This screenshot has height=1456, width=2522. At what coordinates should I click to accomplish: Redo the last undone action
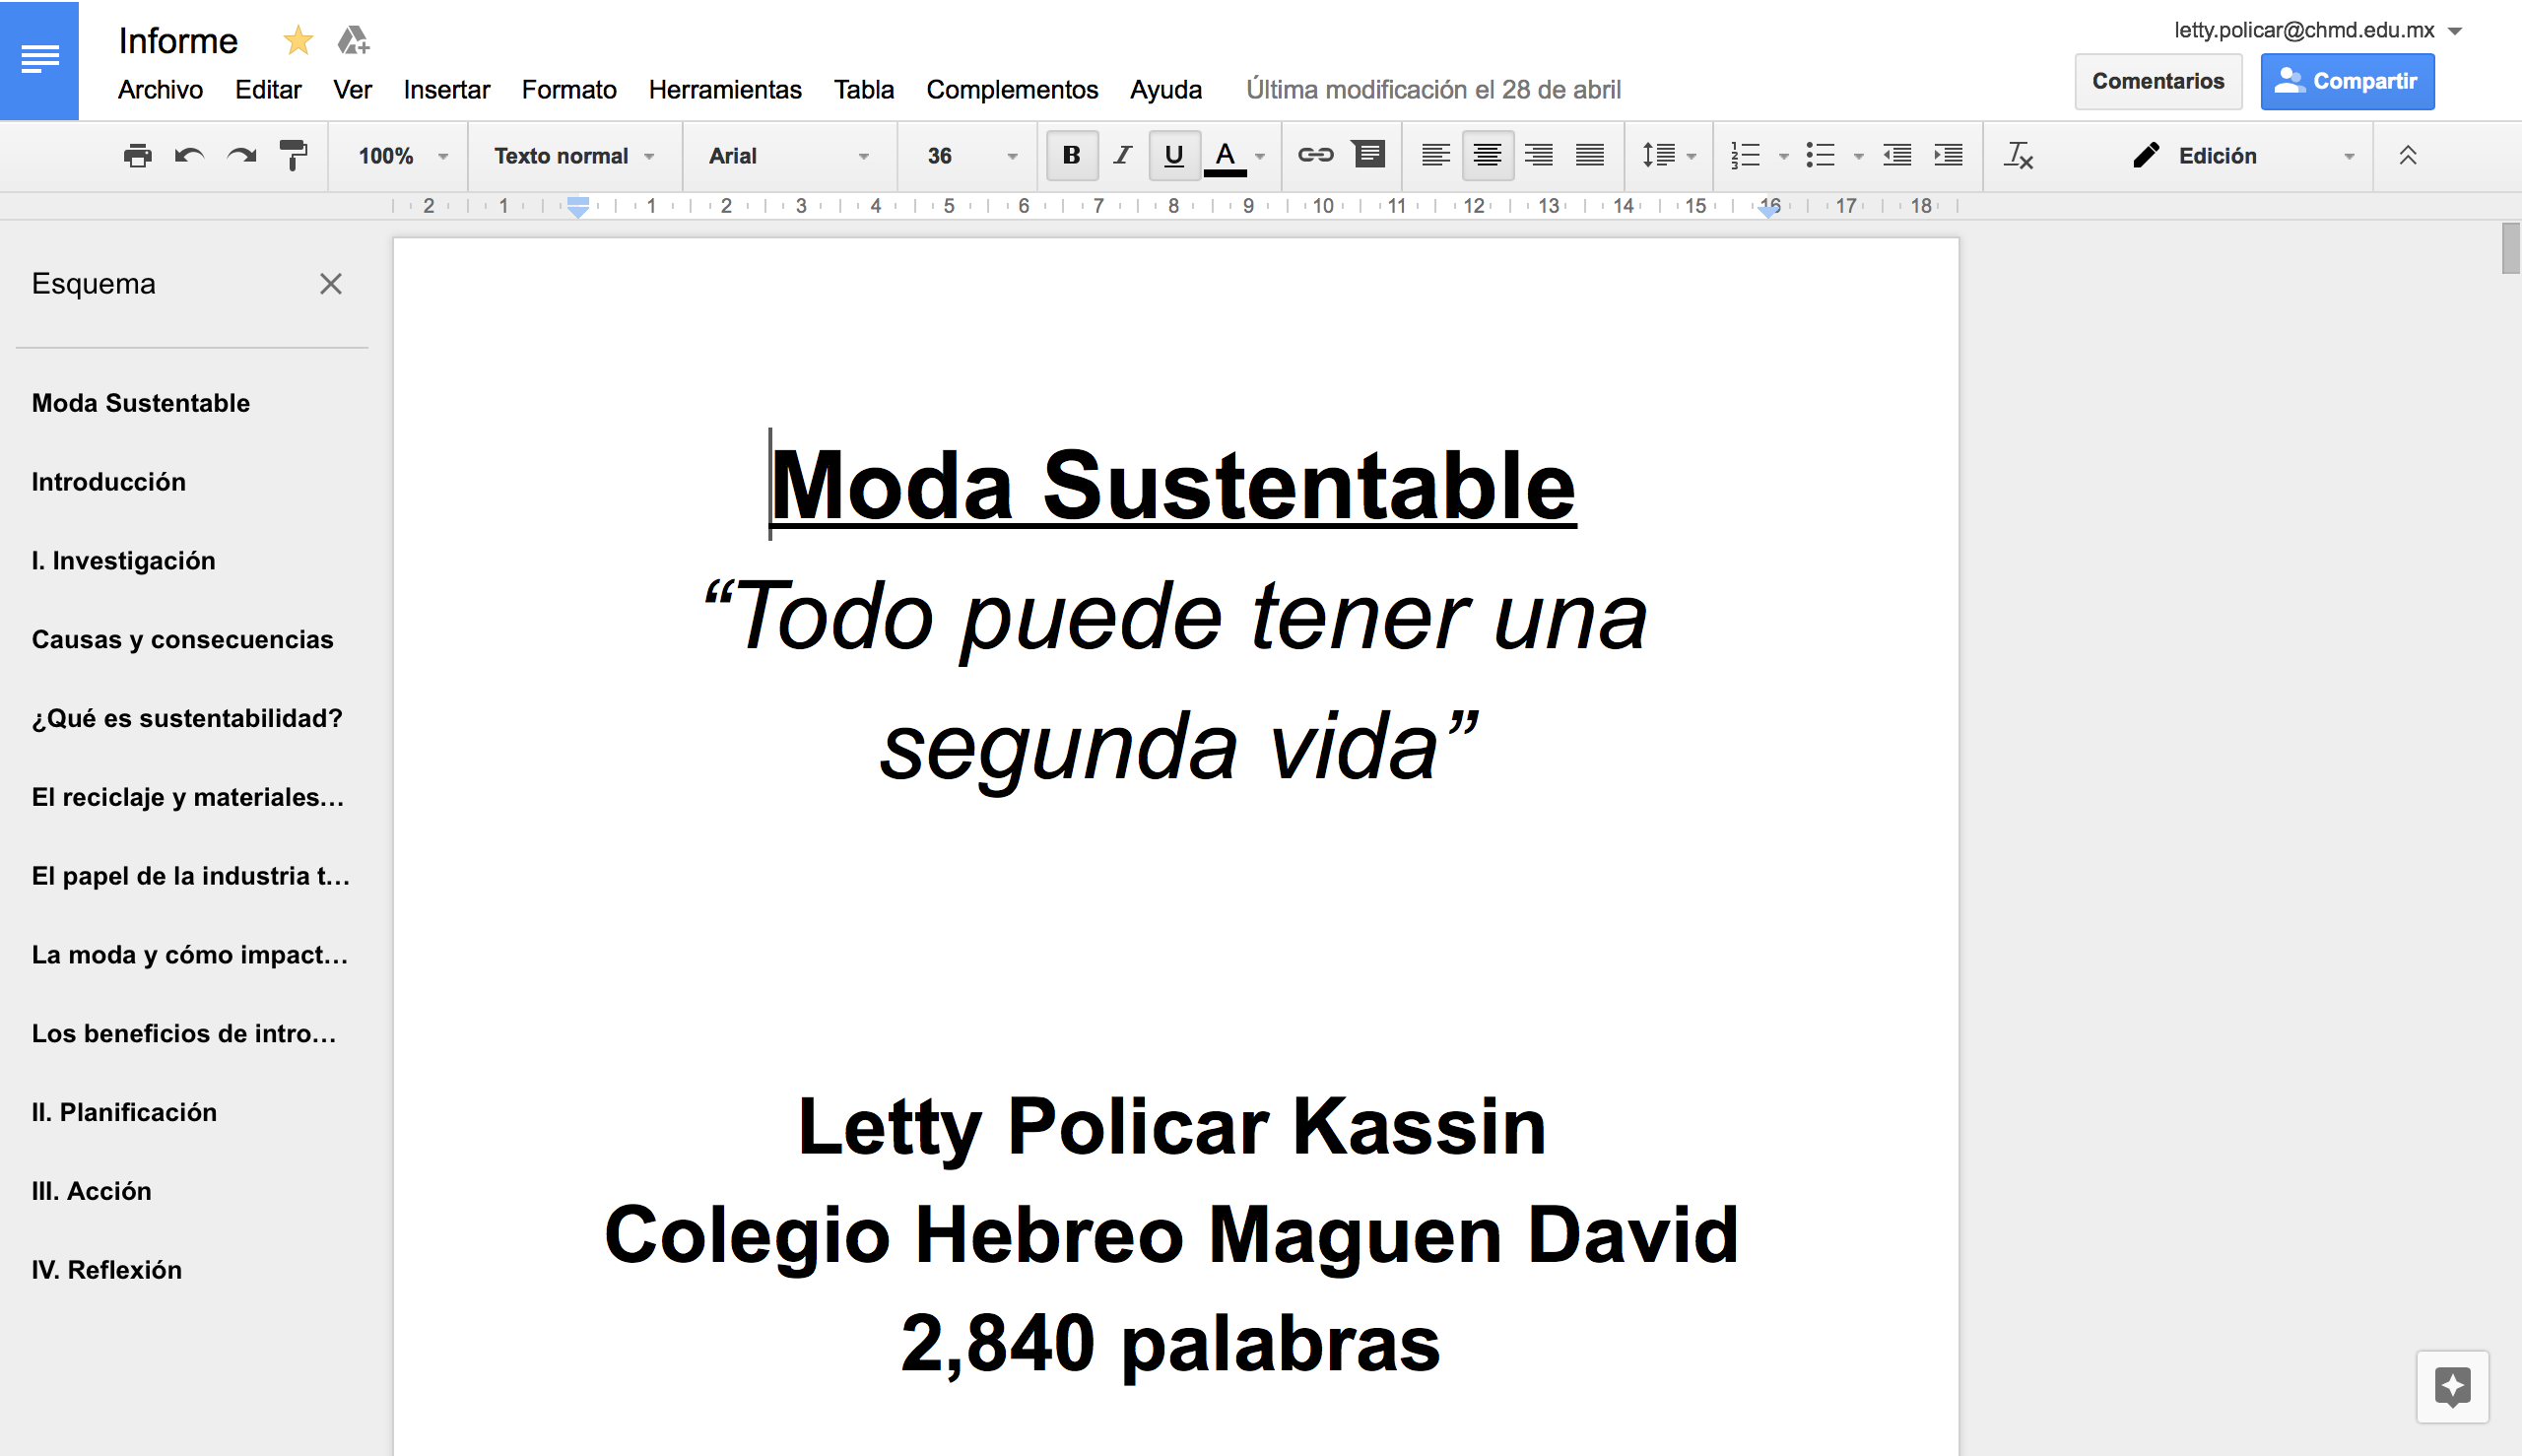click(241, 155)
